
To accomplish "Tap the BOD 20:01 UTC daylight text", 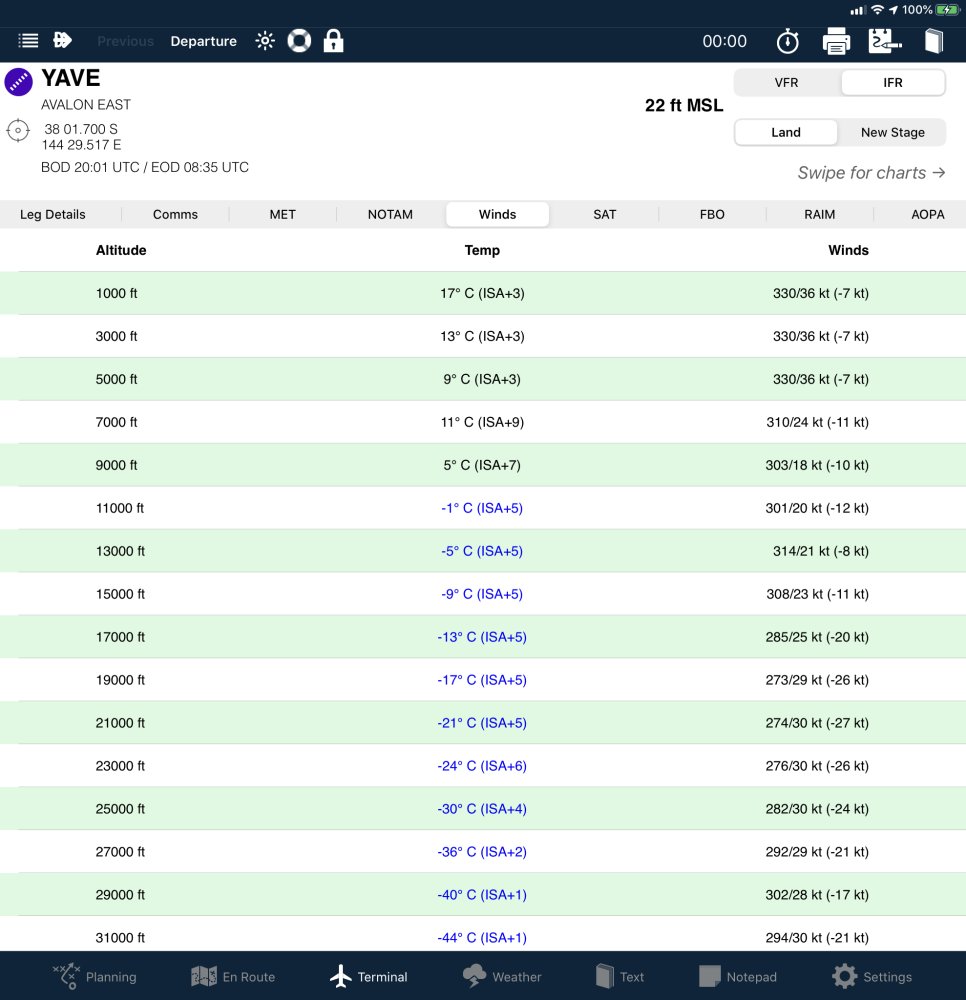I will [x=145, y=167].
